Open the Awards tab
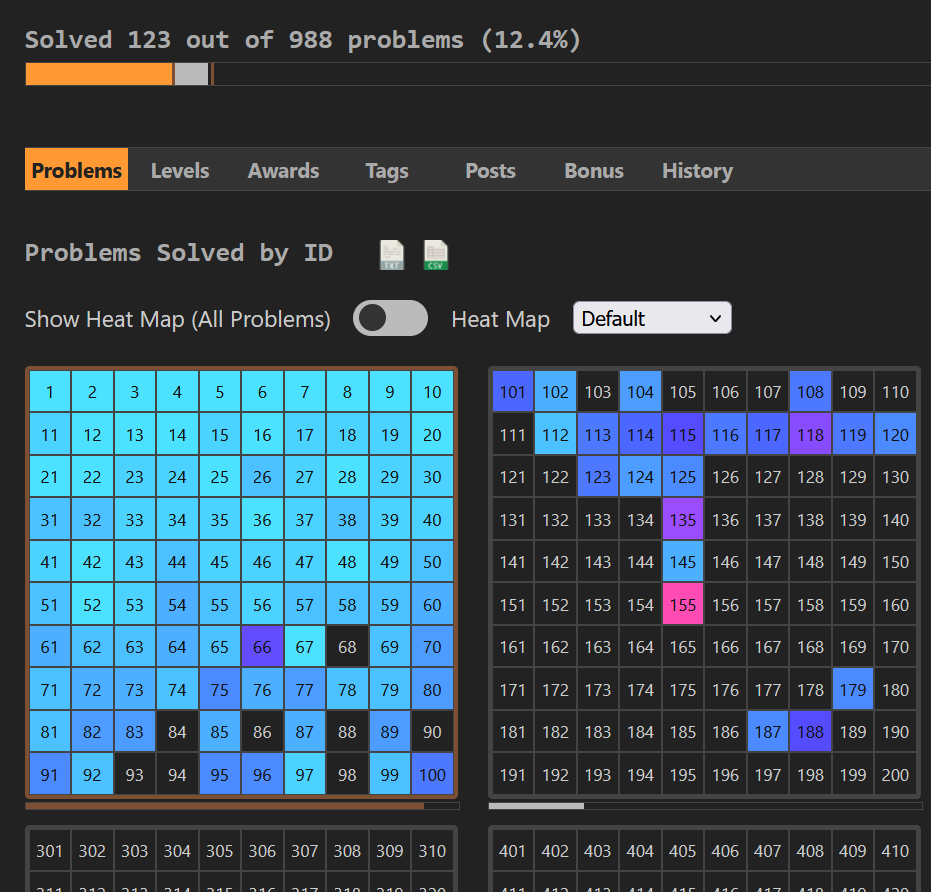The height and width of the screenshot is (892, 931). (283, 171)
